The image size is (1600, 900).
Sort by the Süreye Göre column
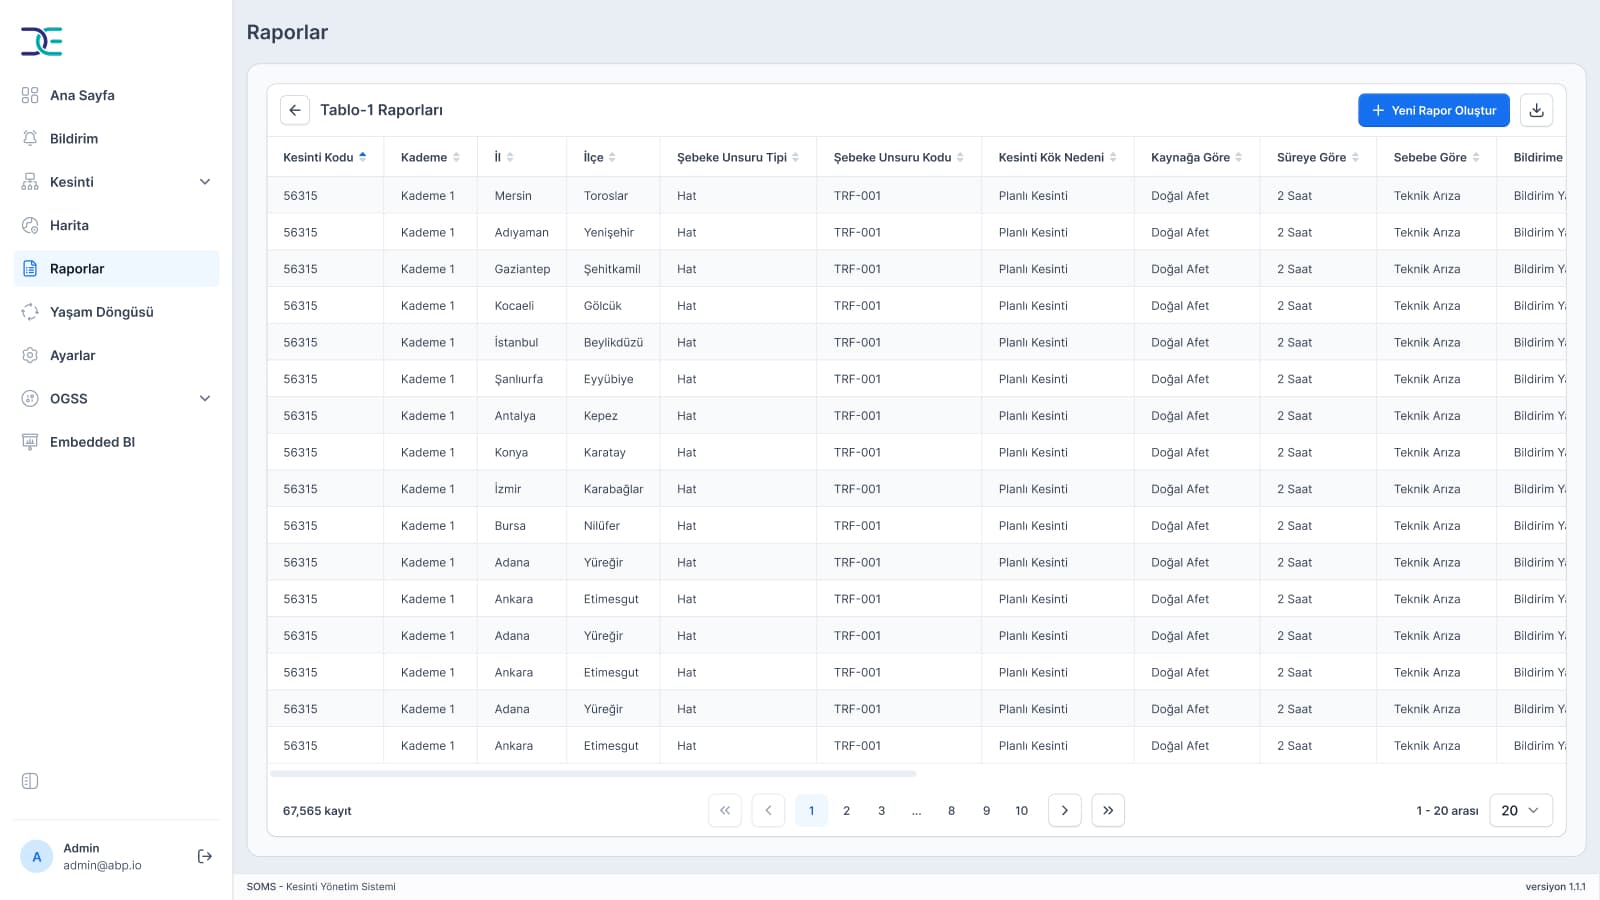tap(1318, 157)
